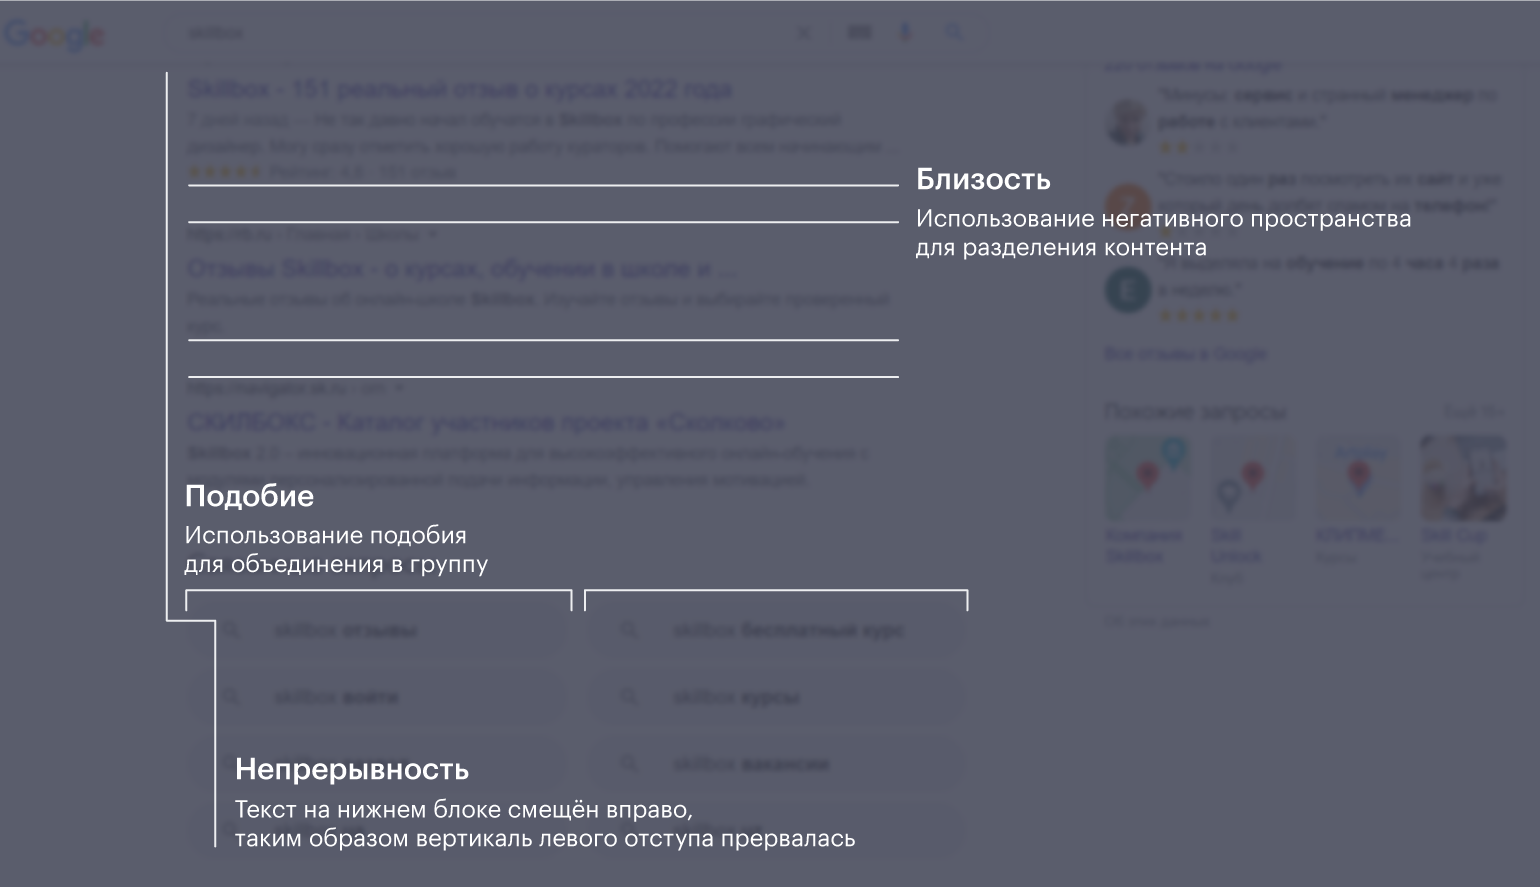Expand the arrow next to the third result's URL
This screenshot has width=1540, height=887.
[399, 388]
